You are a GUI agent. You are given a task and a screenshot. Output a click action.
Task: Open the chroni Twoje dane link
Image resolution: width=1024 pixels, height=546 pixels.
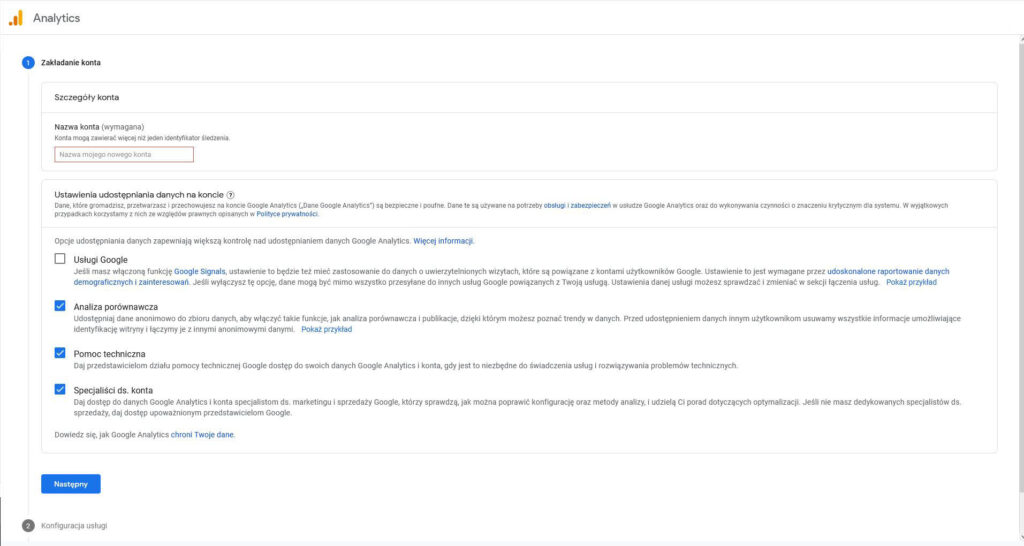click(202, 434)
